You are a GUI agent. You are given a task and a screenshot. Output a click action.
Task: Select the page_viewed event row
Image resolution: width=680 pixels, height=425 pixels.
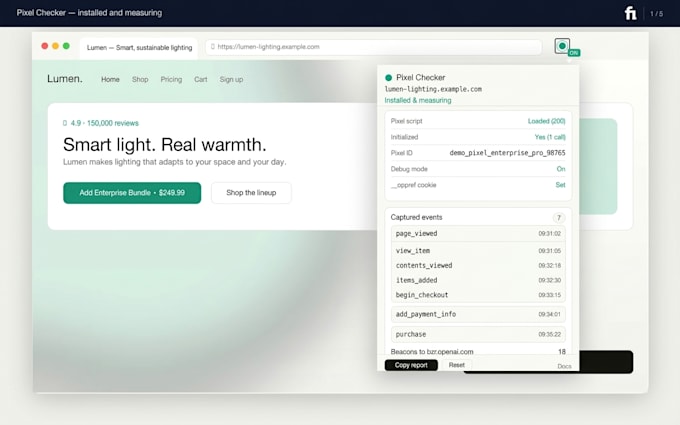(x=478, y=233)
